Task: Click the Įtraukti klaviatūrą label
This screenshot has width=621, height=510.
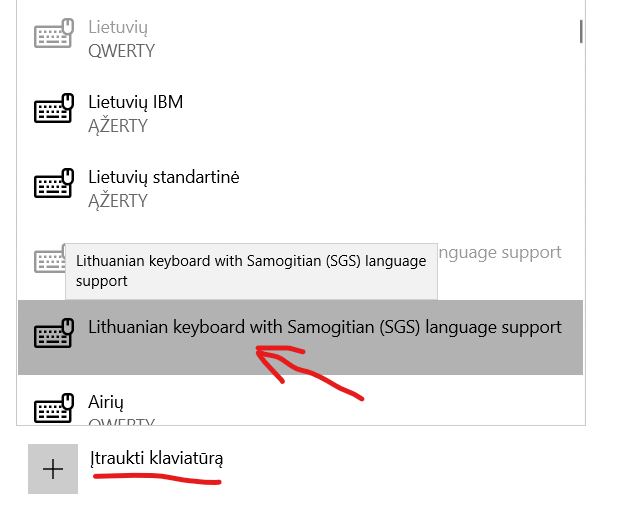Action: [x=155, y=459]
